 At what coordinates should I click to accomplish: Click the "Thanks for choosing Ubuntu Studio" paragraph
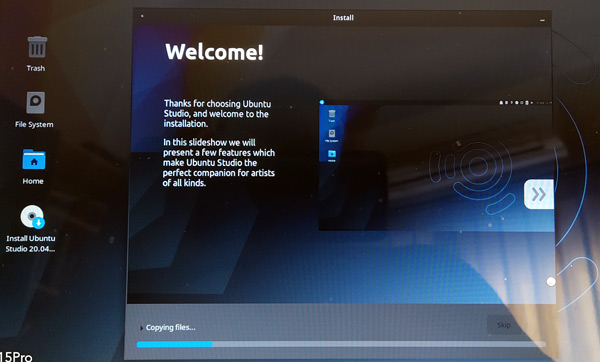point(217,114)
